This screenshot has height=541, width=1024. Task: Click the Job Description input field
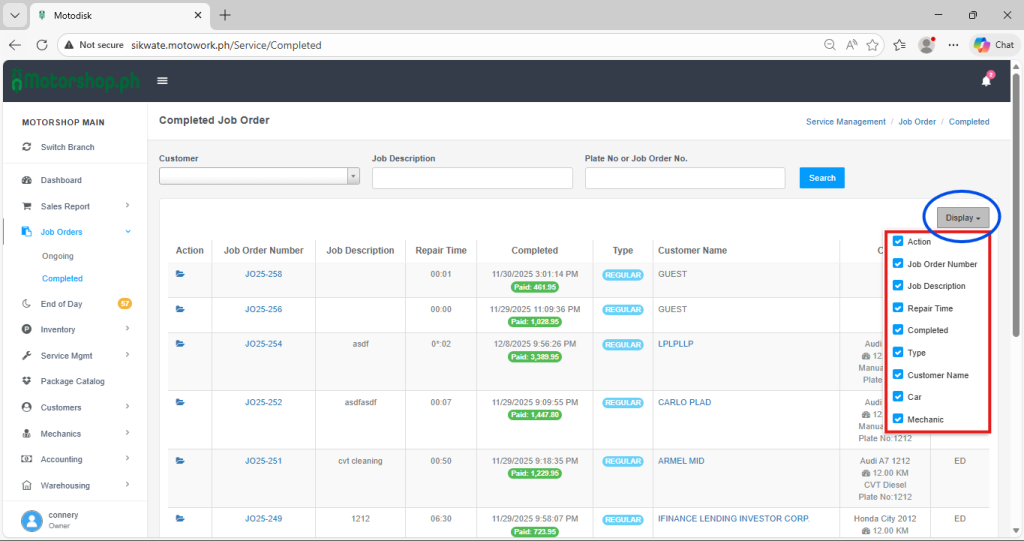(472, 178)
